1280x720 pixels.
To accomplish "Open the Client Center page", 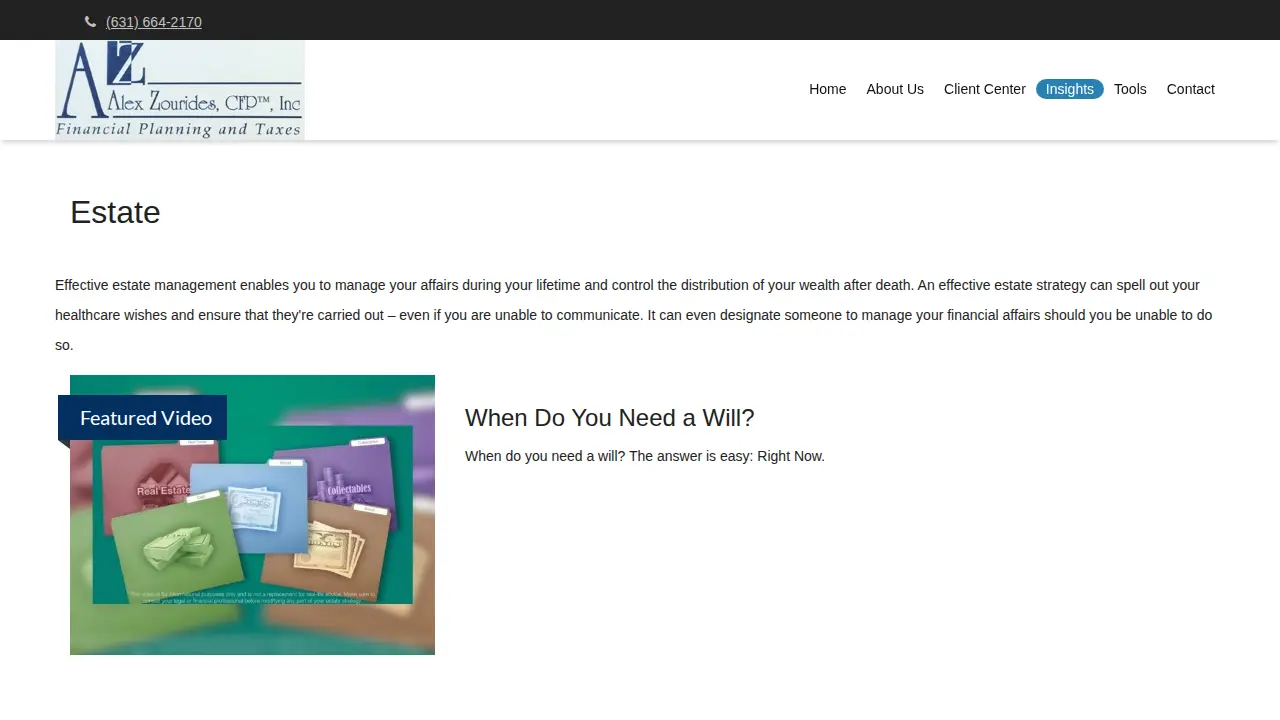I will [x=985, y=89].
